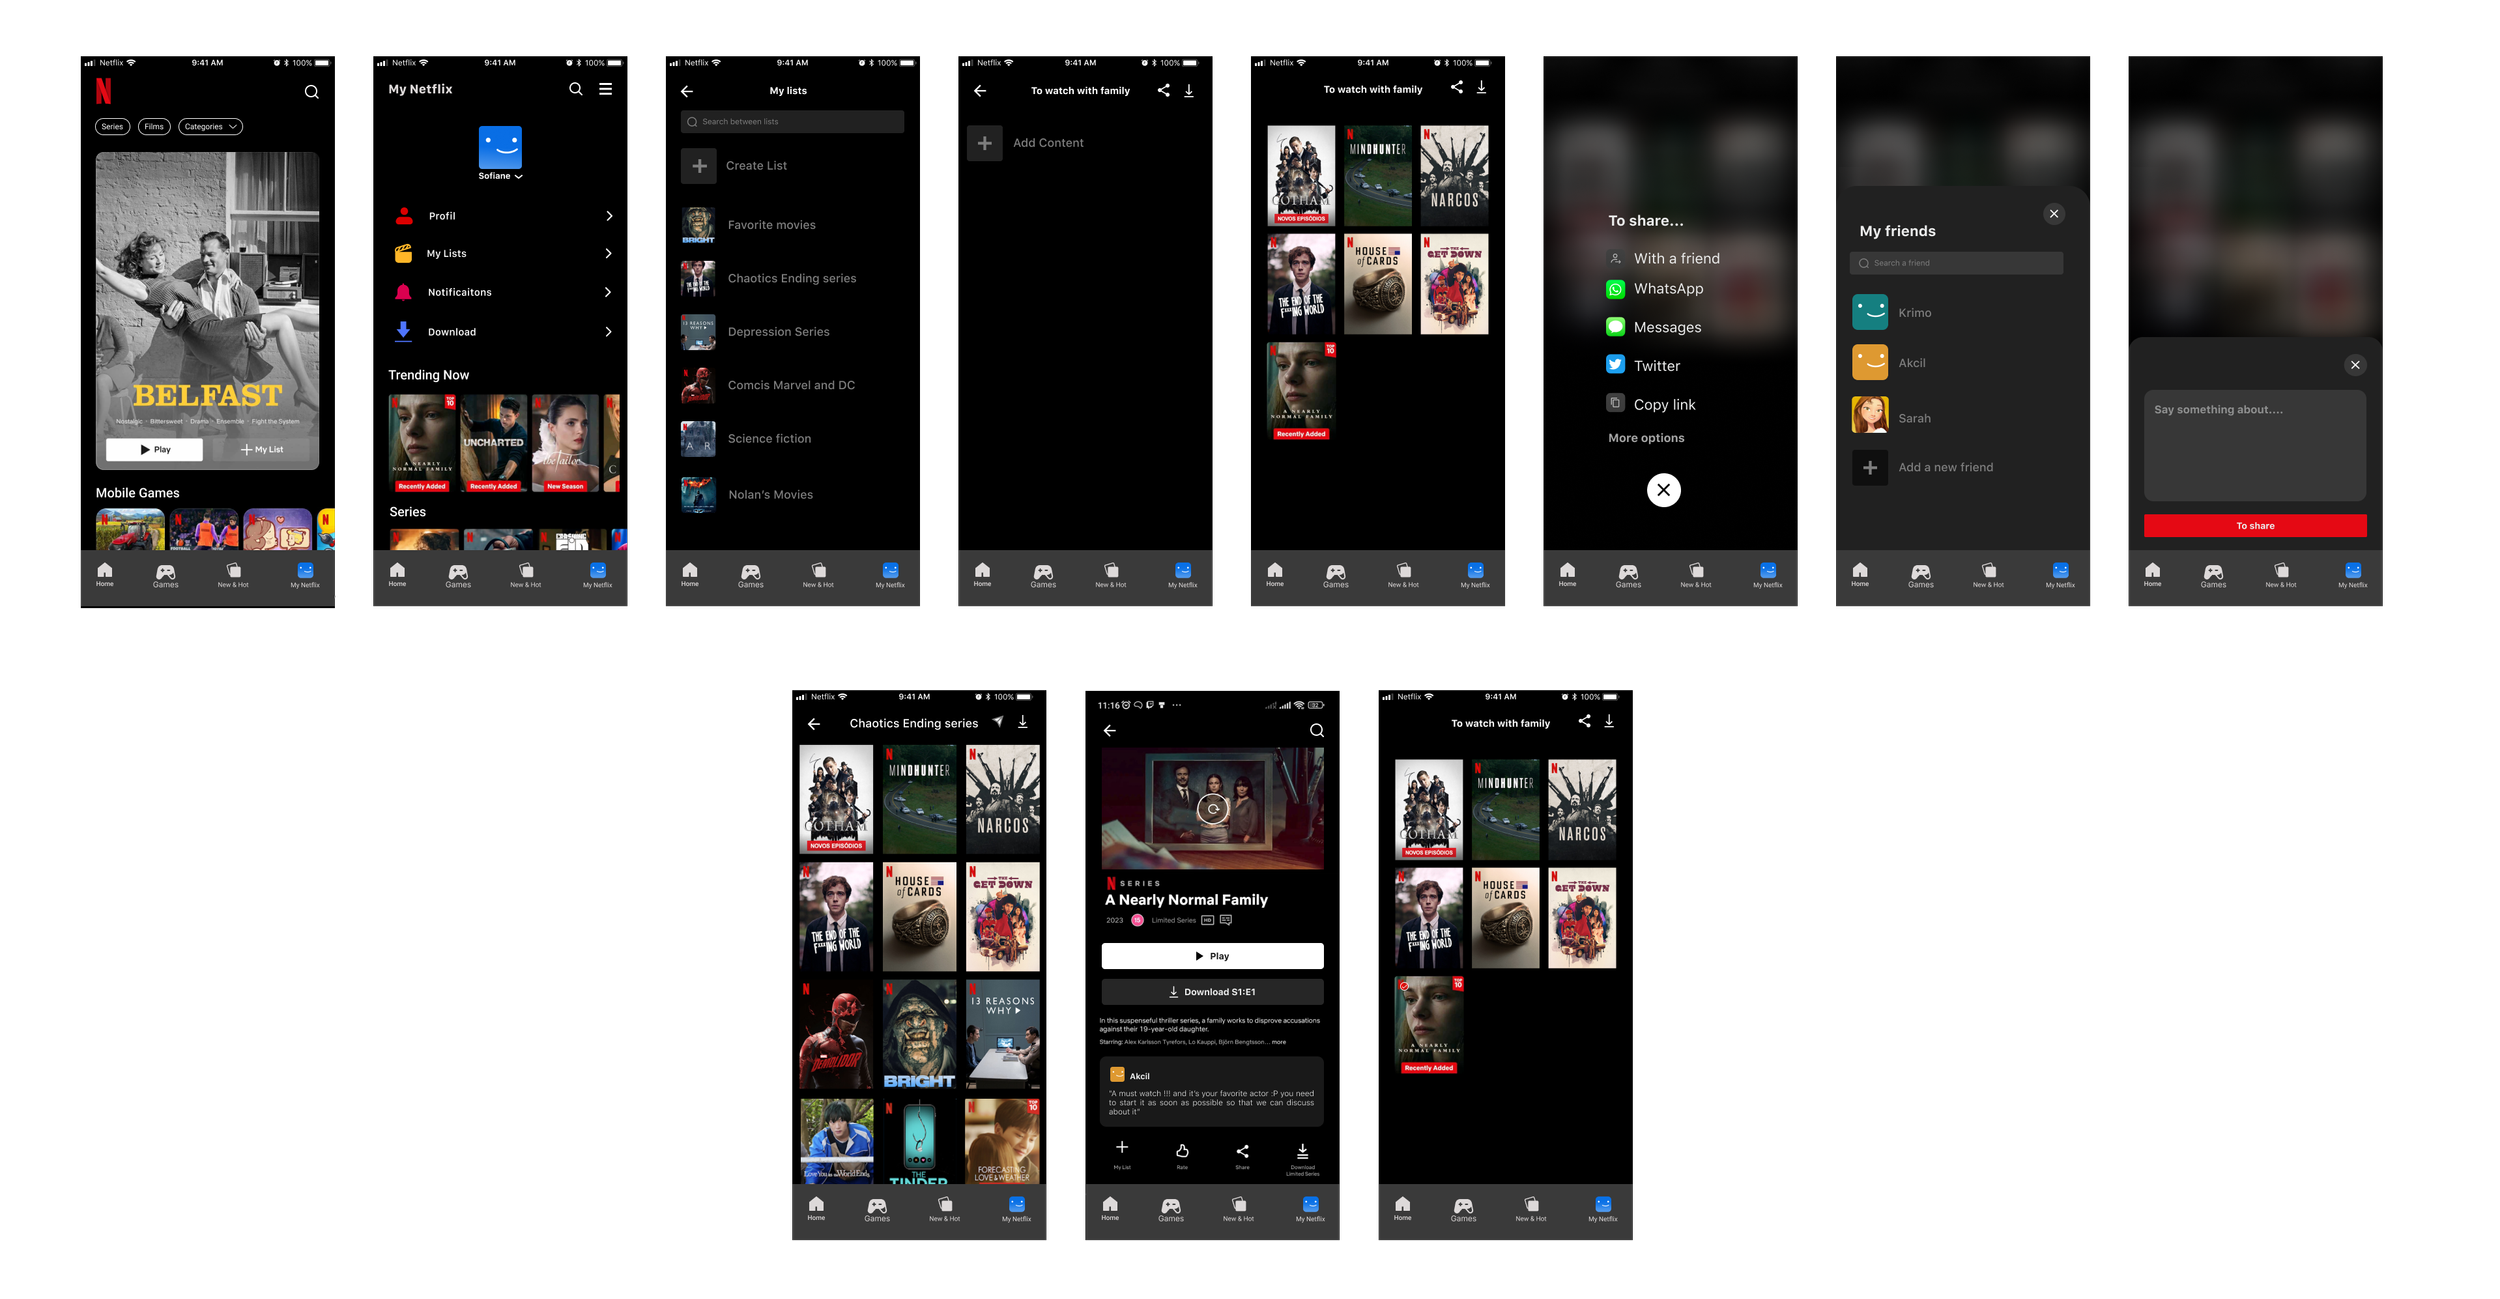Select the Series filter chip
Viewport: 2500px width, 1299px height.
tap(112, 127)
